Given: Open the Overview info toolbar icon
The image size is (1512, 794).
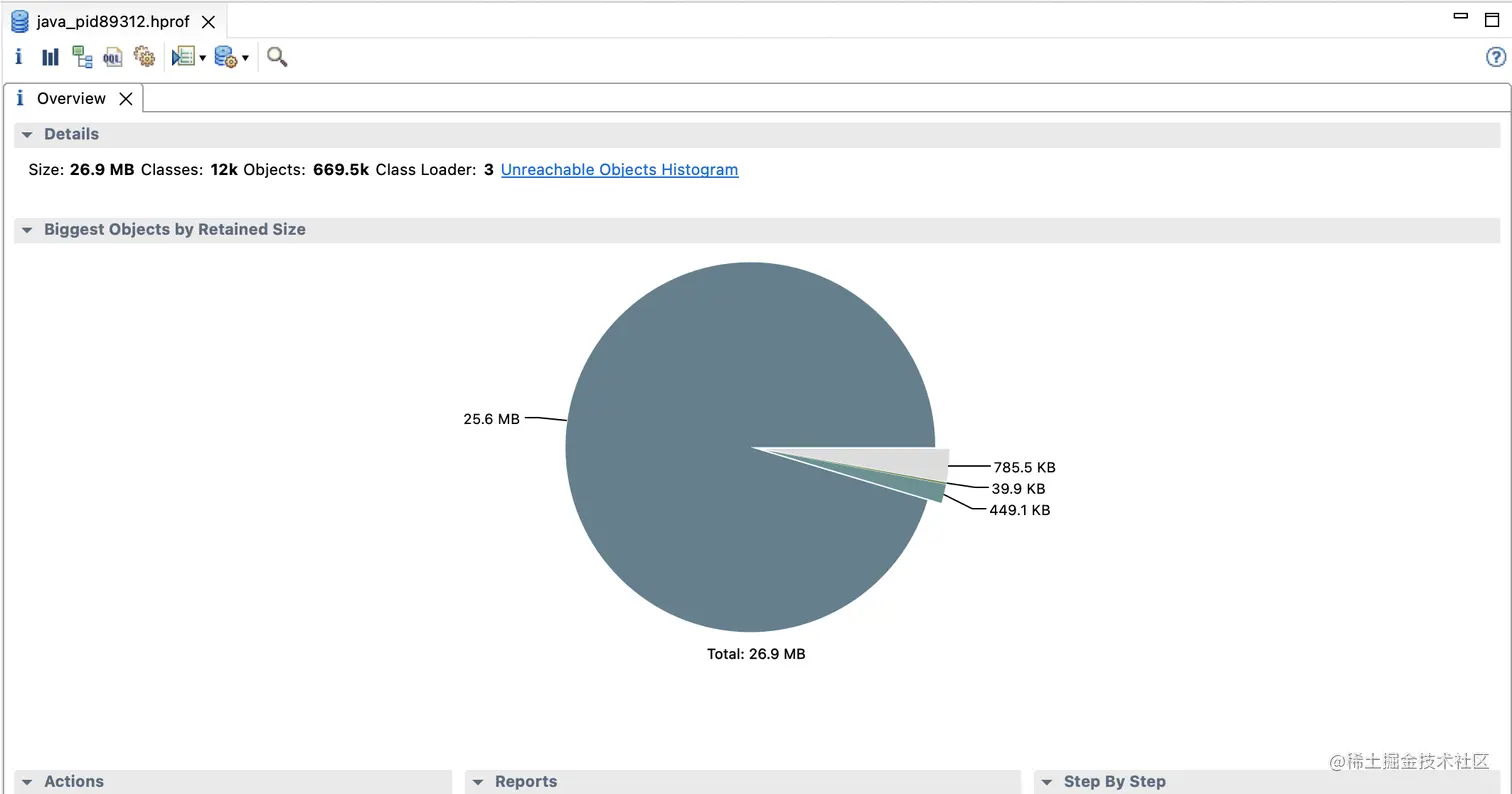Looking at the screenshot, I should pos(18,57).
